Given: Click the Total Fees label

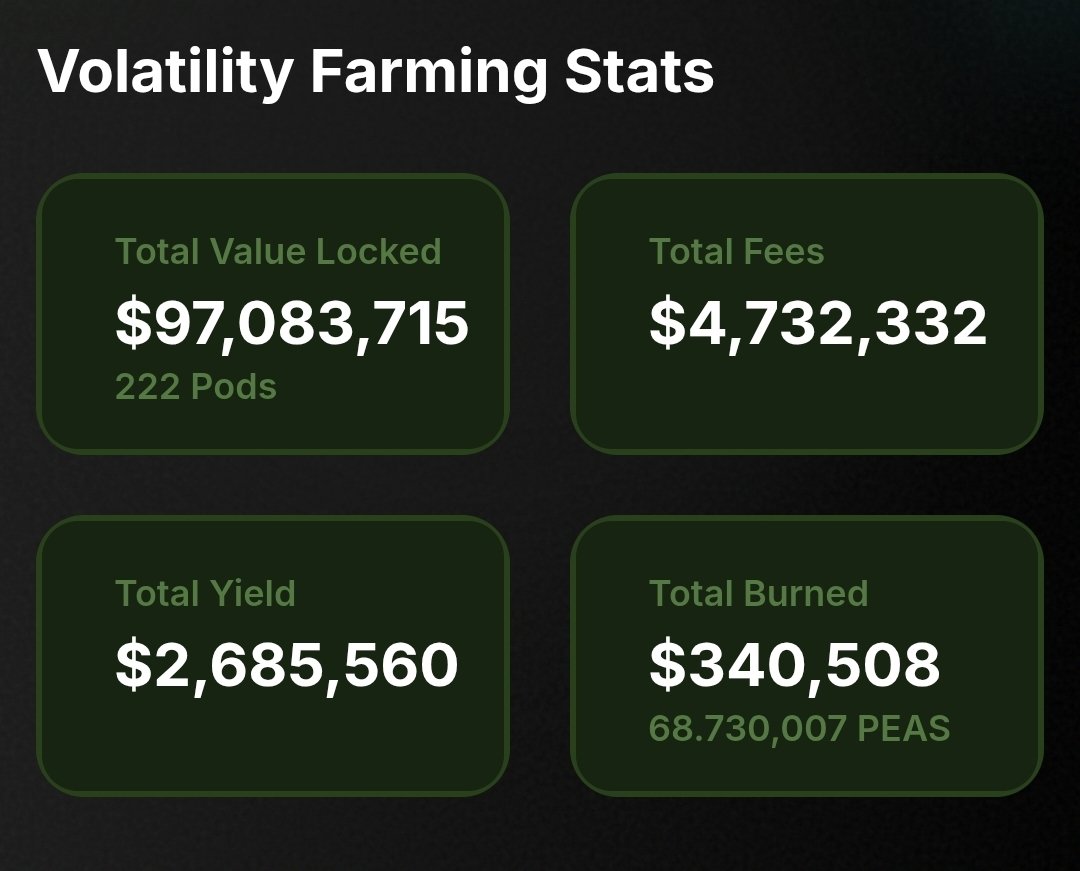Looking at the screenshot, I should (736, 251).
